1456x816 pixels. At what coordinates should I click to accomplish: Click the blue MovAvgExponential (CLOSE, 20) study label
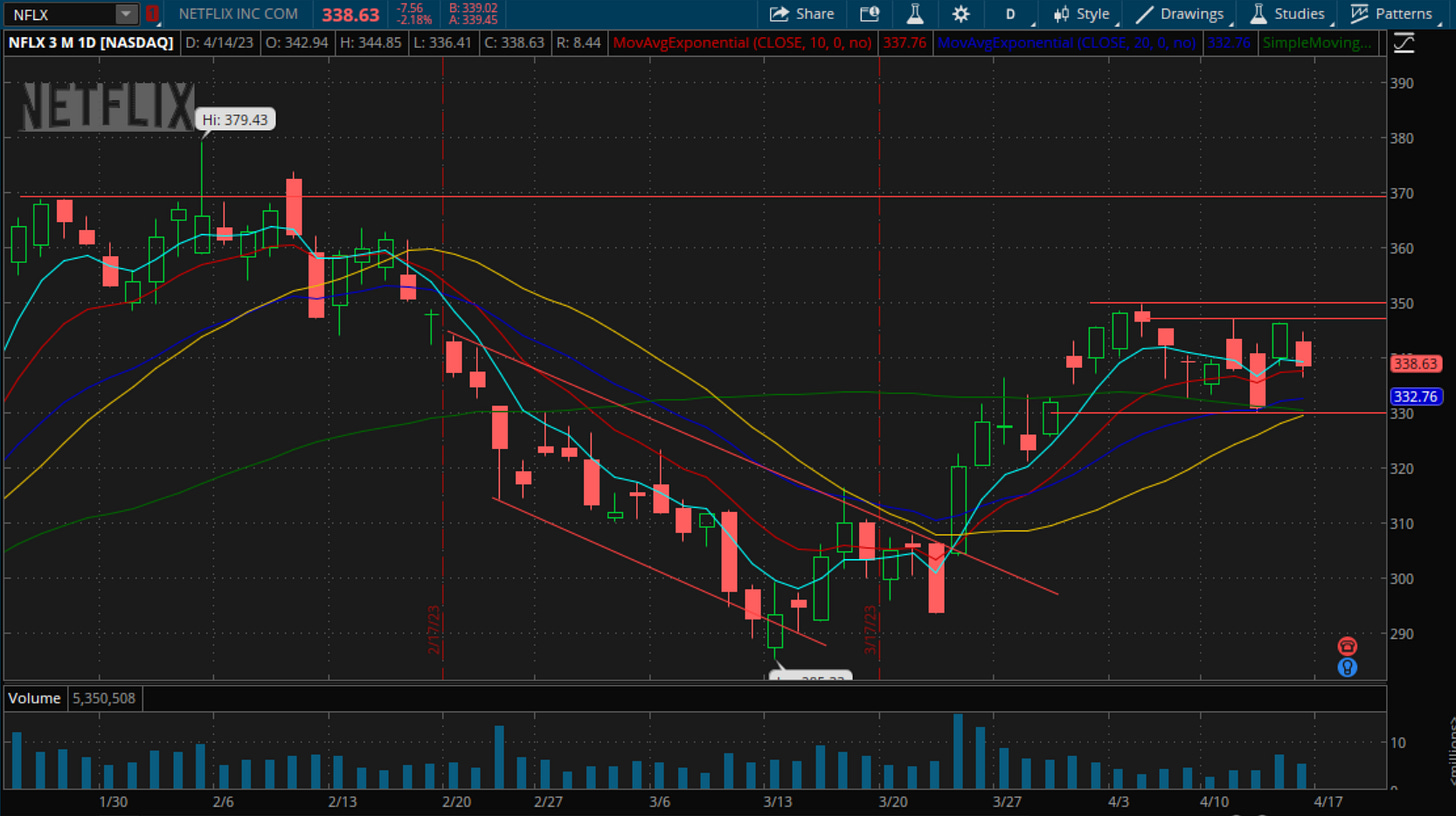click(1068, 43)
